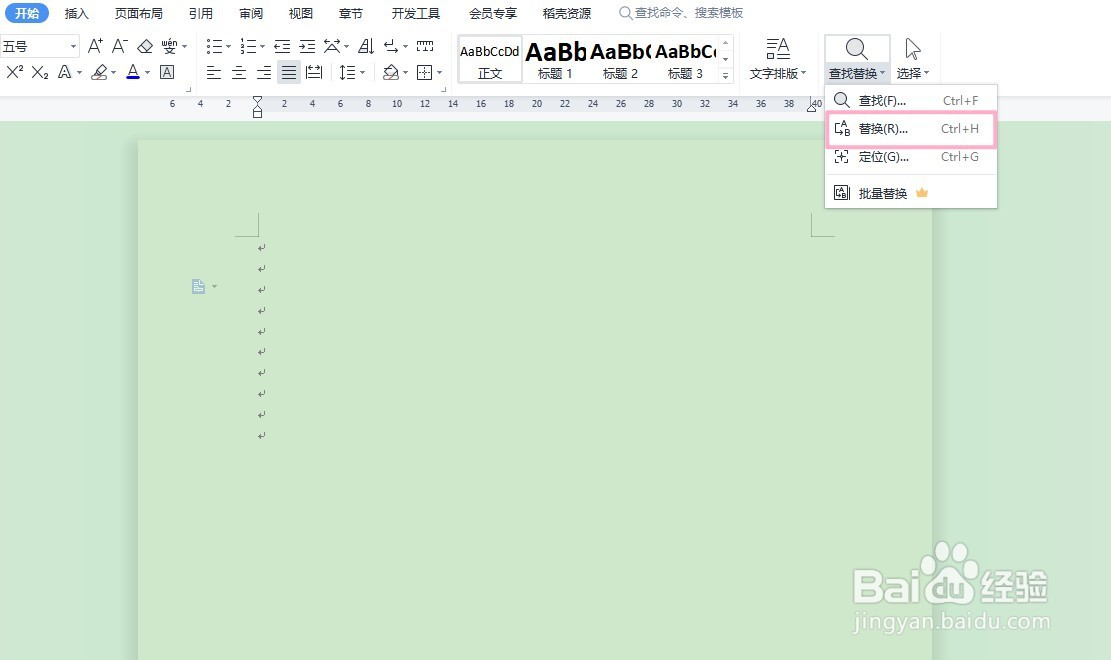Screen dimensions: 1111x660
Task: Decrease font size with A- button
Action: (x=120, y=47)
